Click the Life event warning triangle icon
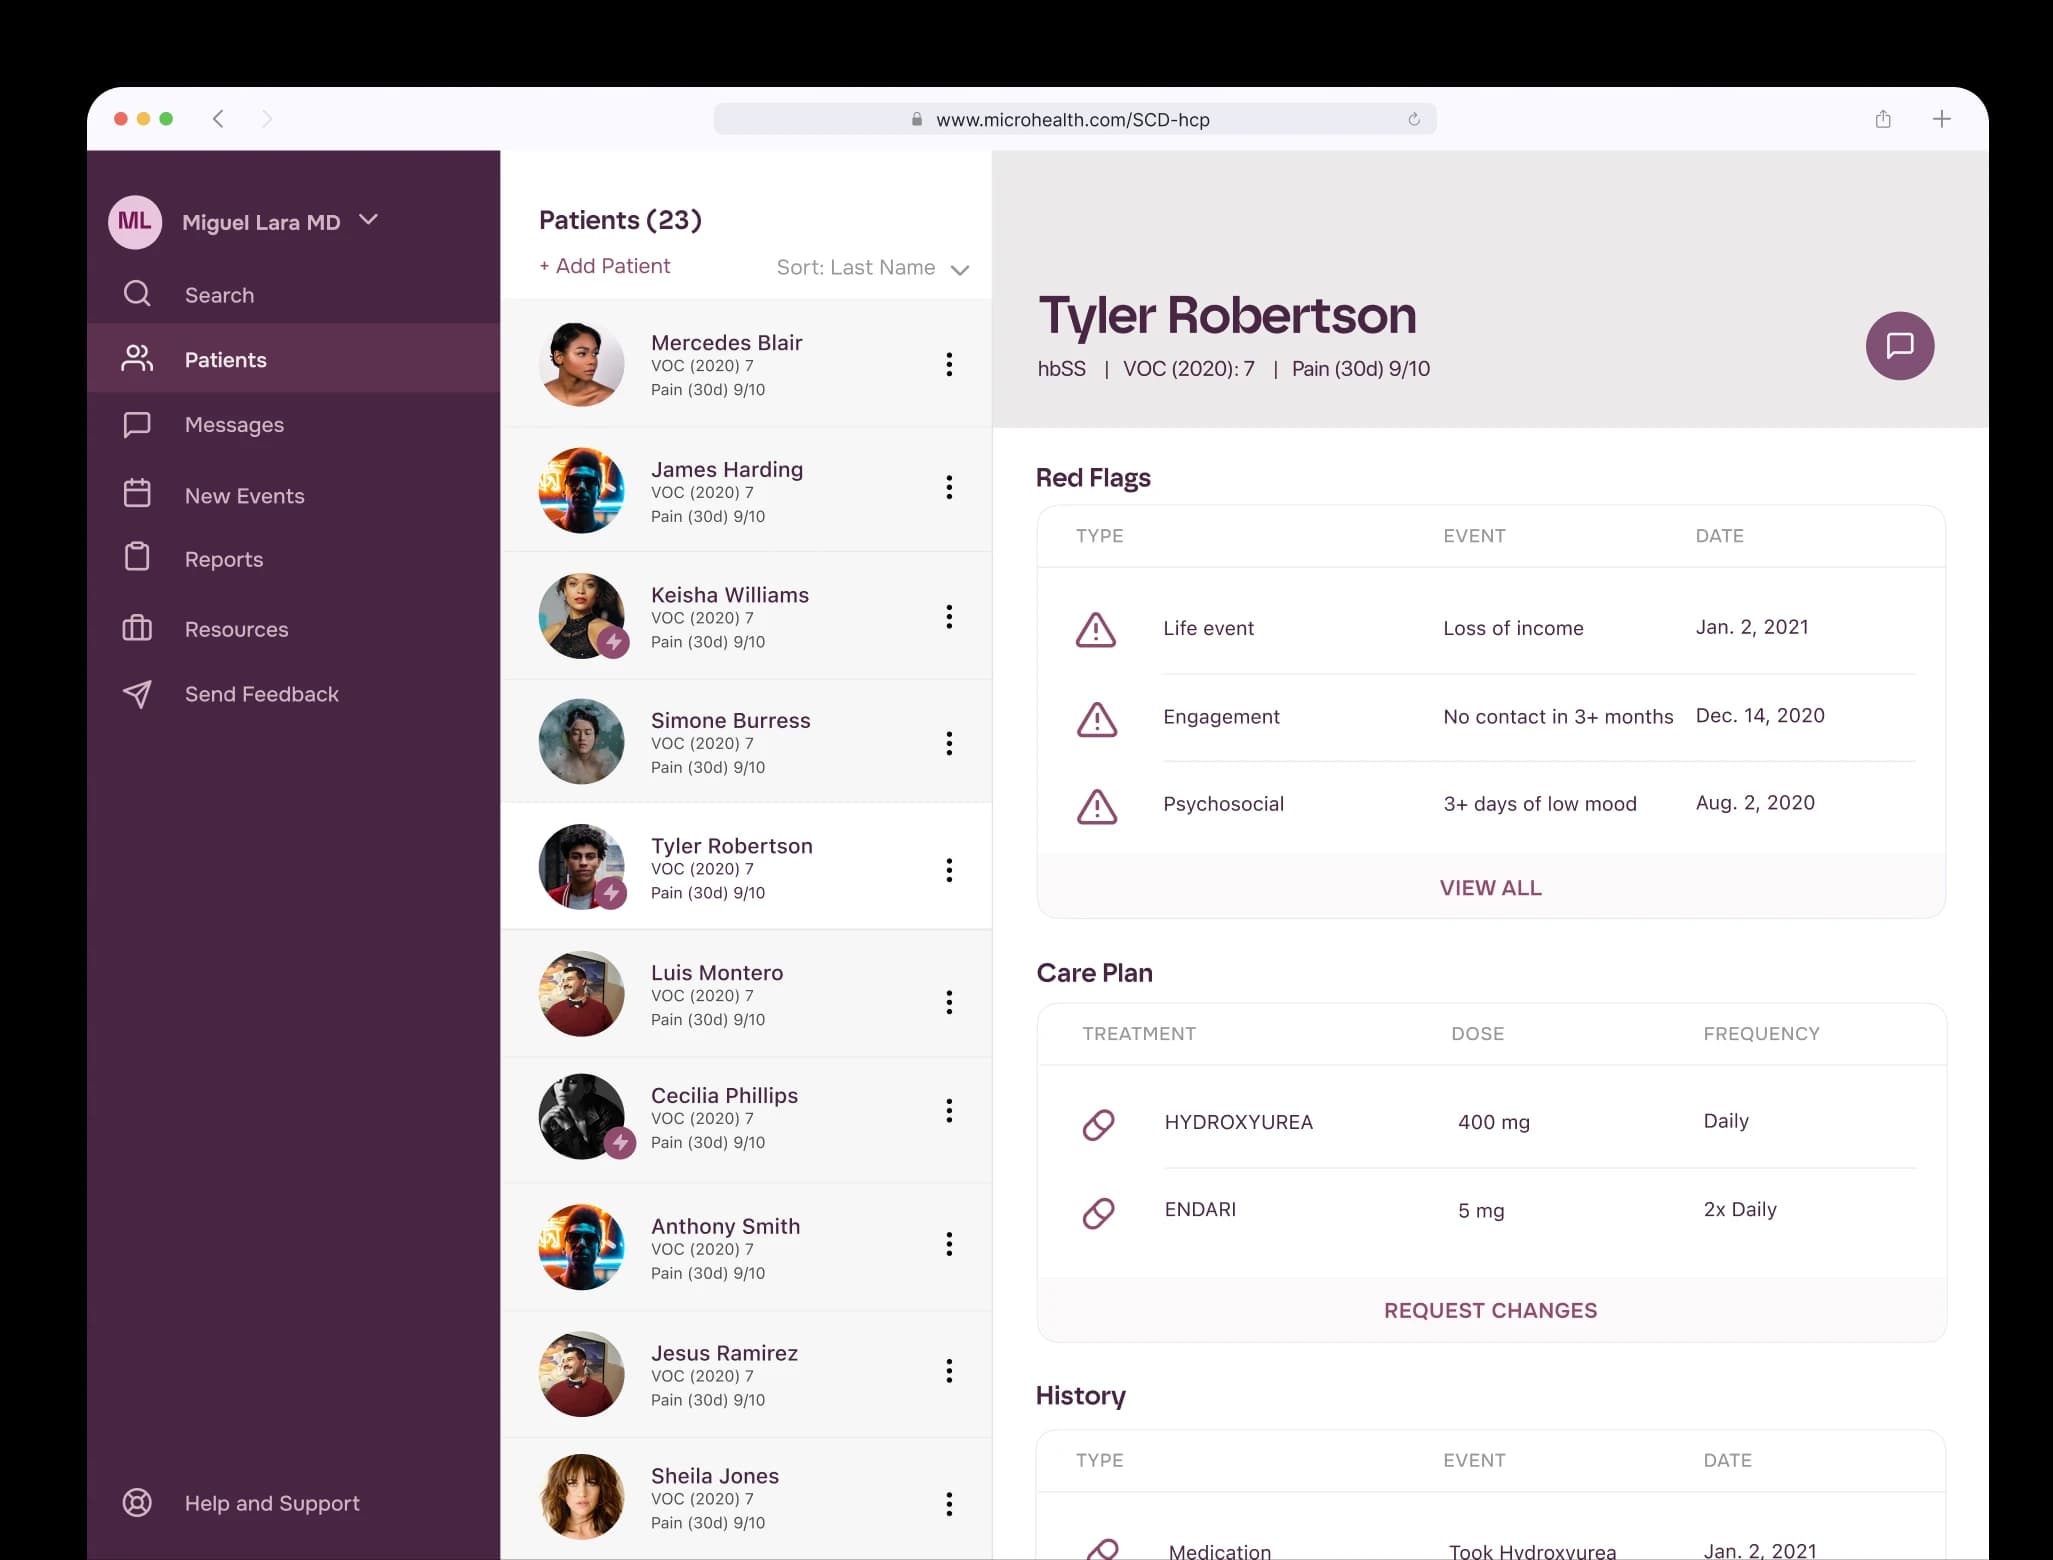Image resolution: width=2053 pixels, height=1560 pixels. (x=1095, y=630)
